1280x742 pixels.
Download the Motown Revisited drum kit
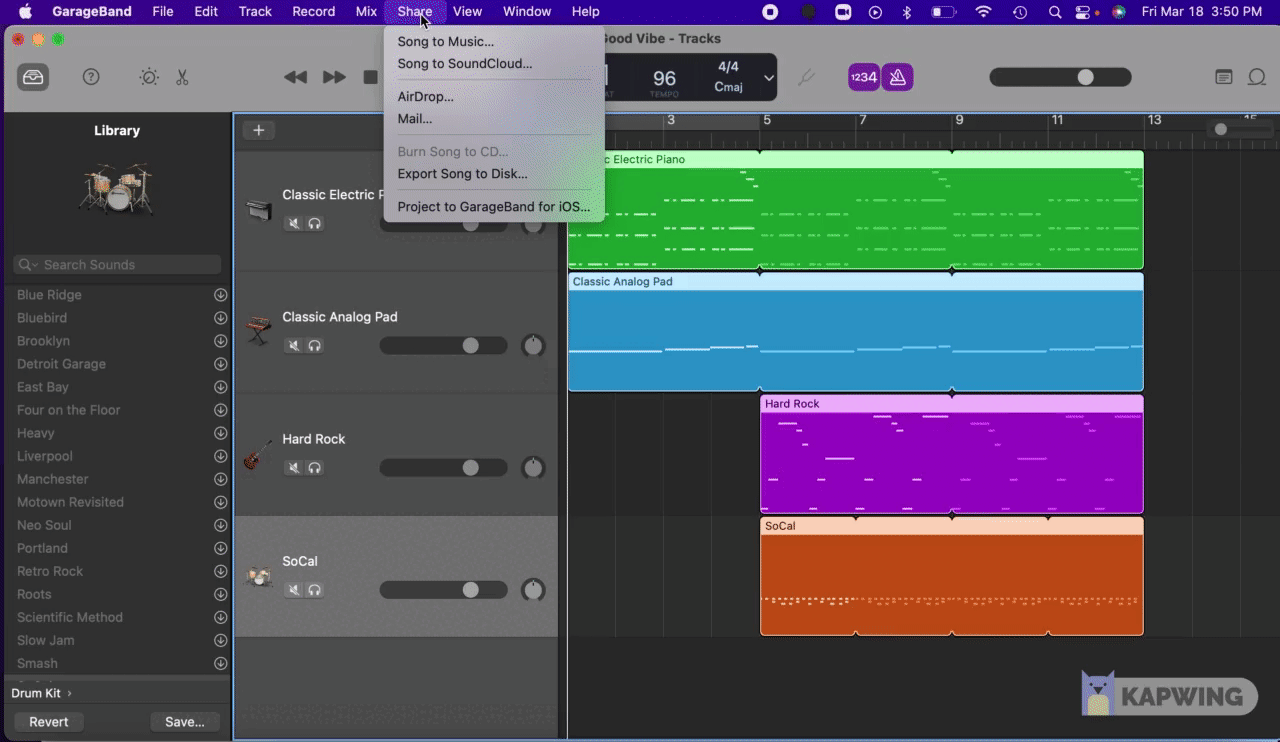(x=220, y=502)
